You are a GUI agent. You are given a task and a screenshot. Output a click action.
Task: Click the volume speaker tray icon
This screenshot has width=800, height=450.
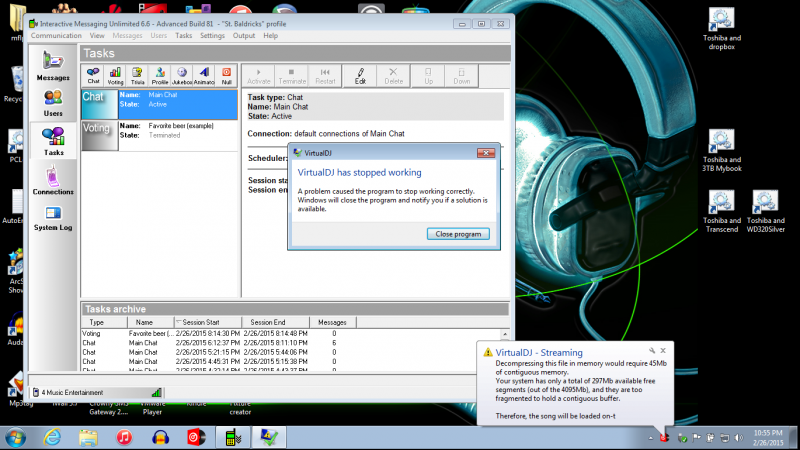coord(739,438)
